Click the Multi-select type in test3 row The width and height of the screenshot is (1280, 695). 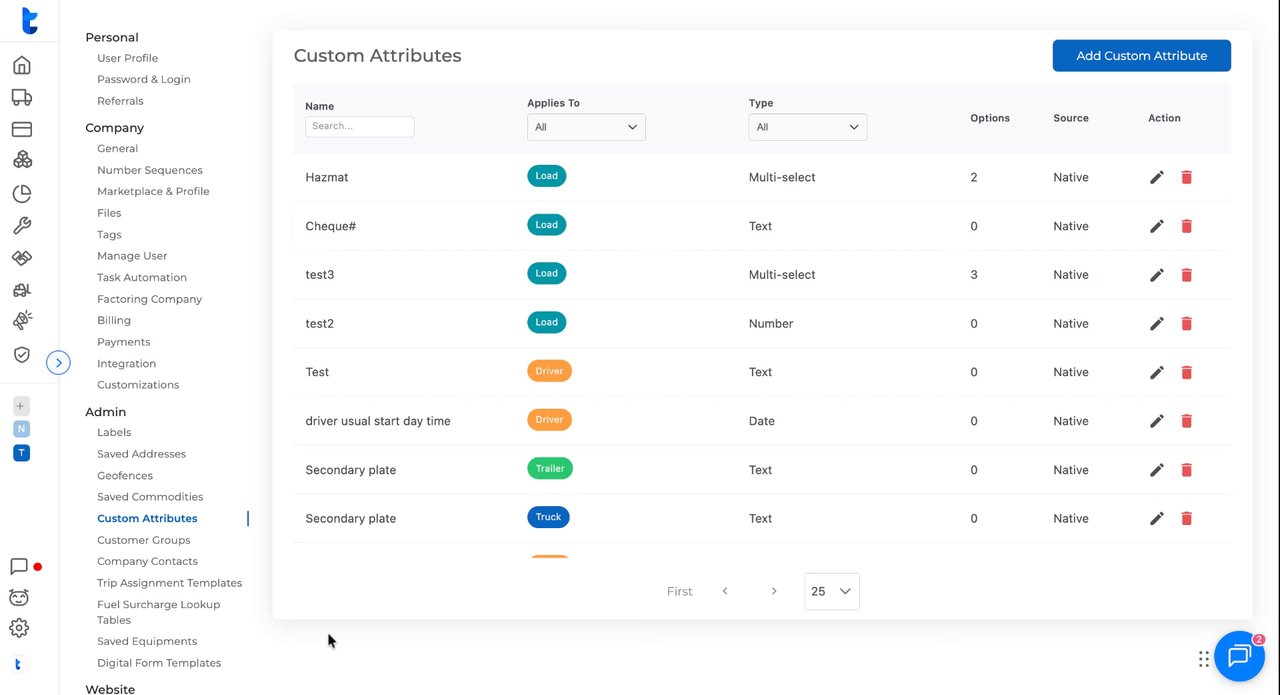[782, 275]
